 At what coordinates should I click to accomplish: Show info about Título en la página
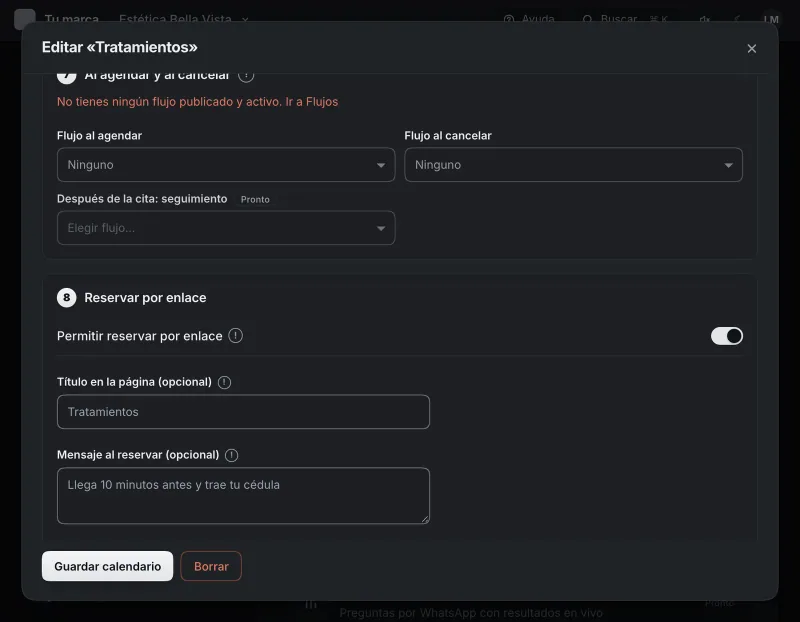pyautogui.click(x=224, y=382)
